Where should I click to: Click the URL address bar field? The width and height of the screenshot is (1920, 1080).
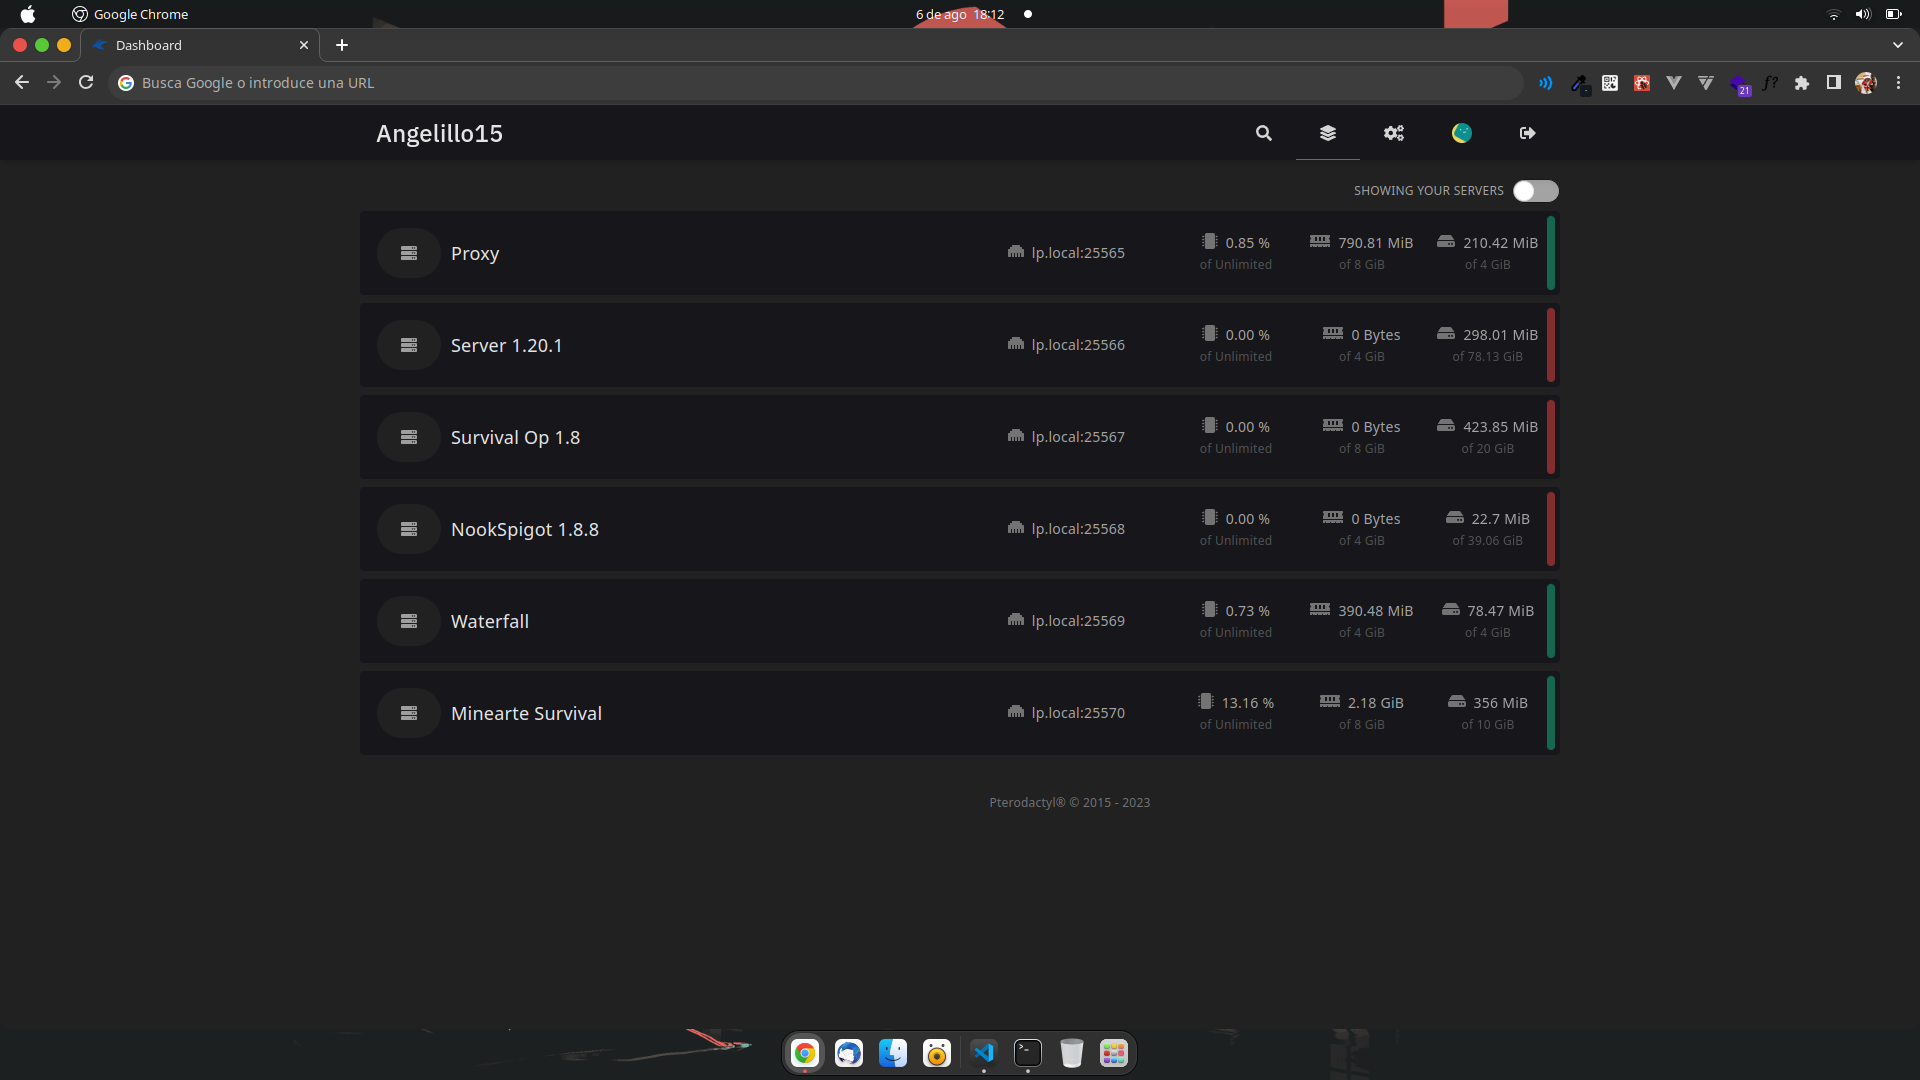[x=800, y=83]
